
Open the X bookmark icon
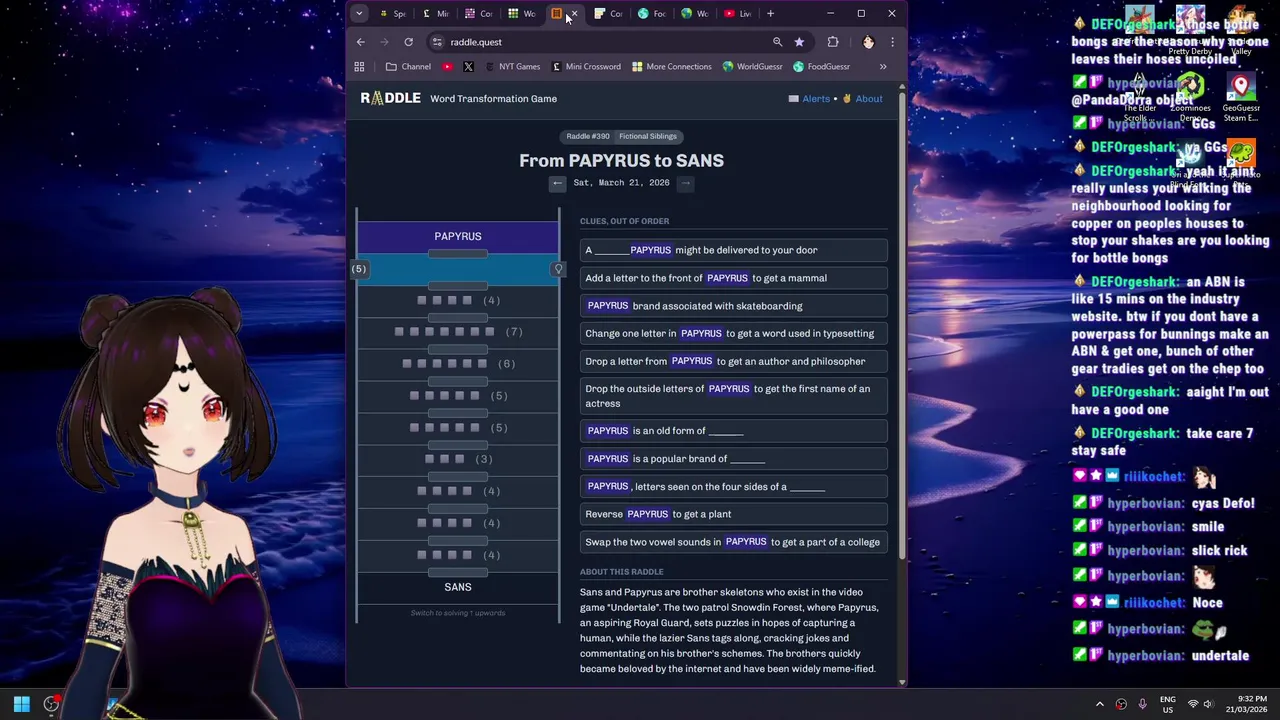coord(468,67)
